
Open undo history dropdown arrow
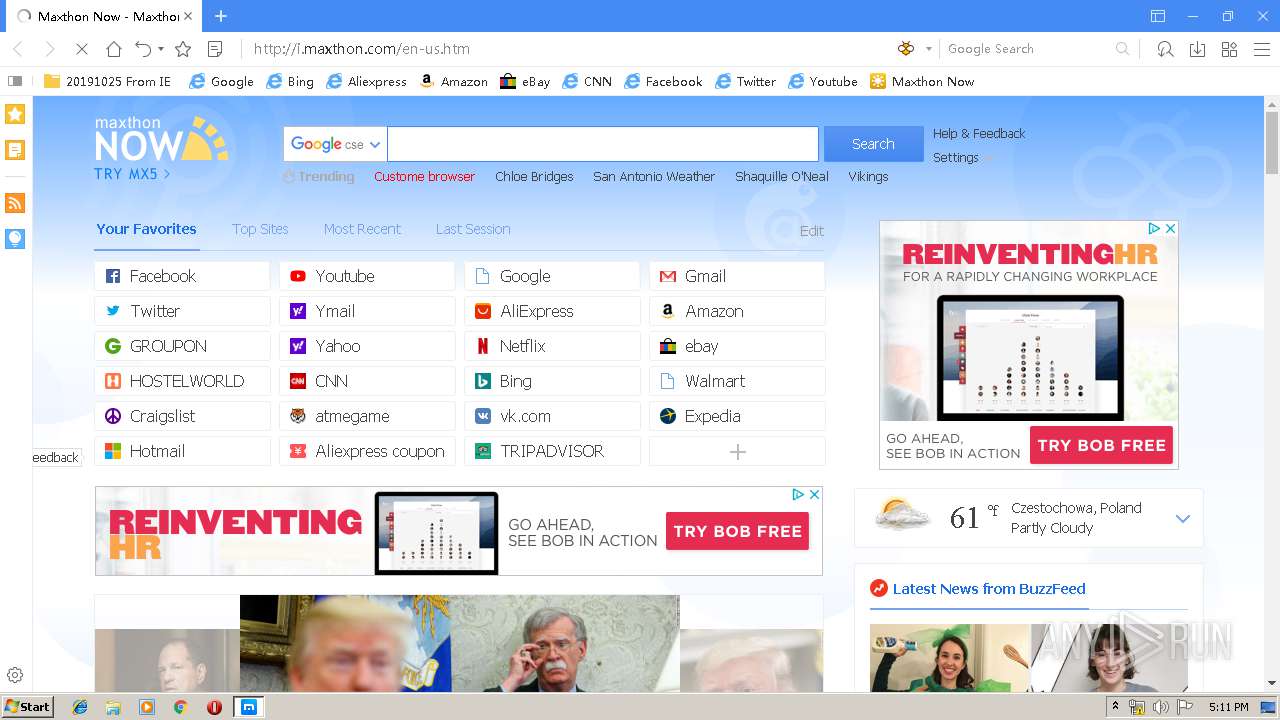160,49
